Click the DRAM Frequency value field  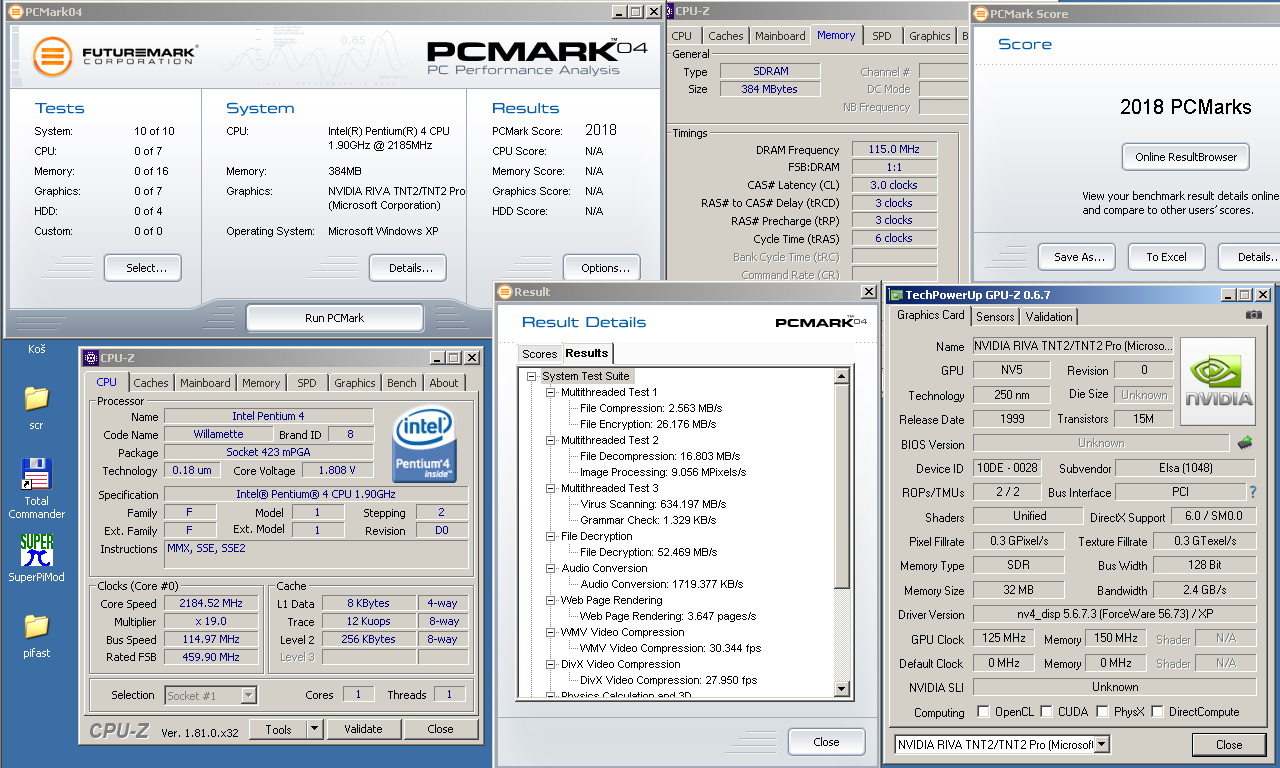pos(893,150)
